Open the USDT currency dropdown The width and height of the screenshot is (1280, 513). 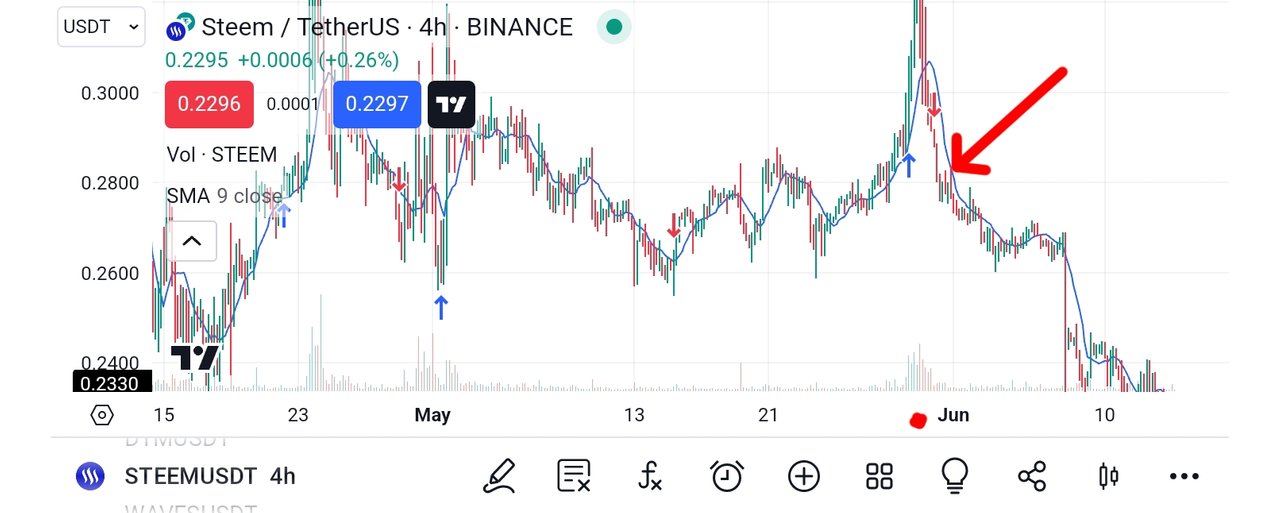(x=101, y=27)
